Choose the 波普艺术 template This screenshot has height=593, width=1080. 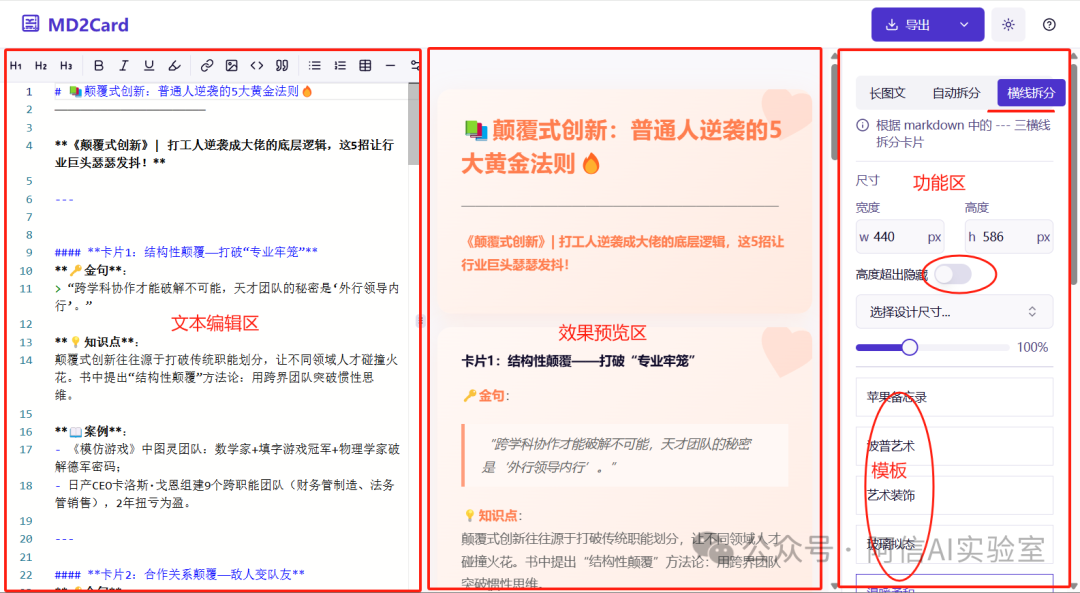(x=954, y=446)
